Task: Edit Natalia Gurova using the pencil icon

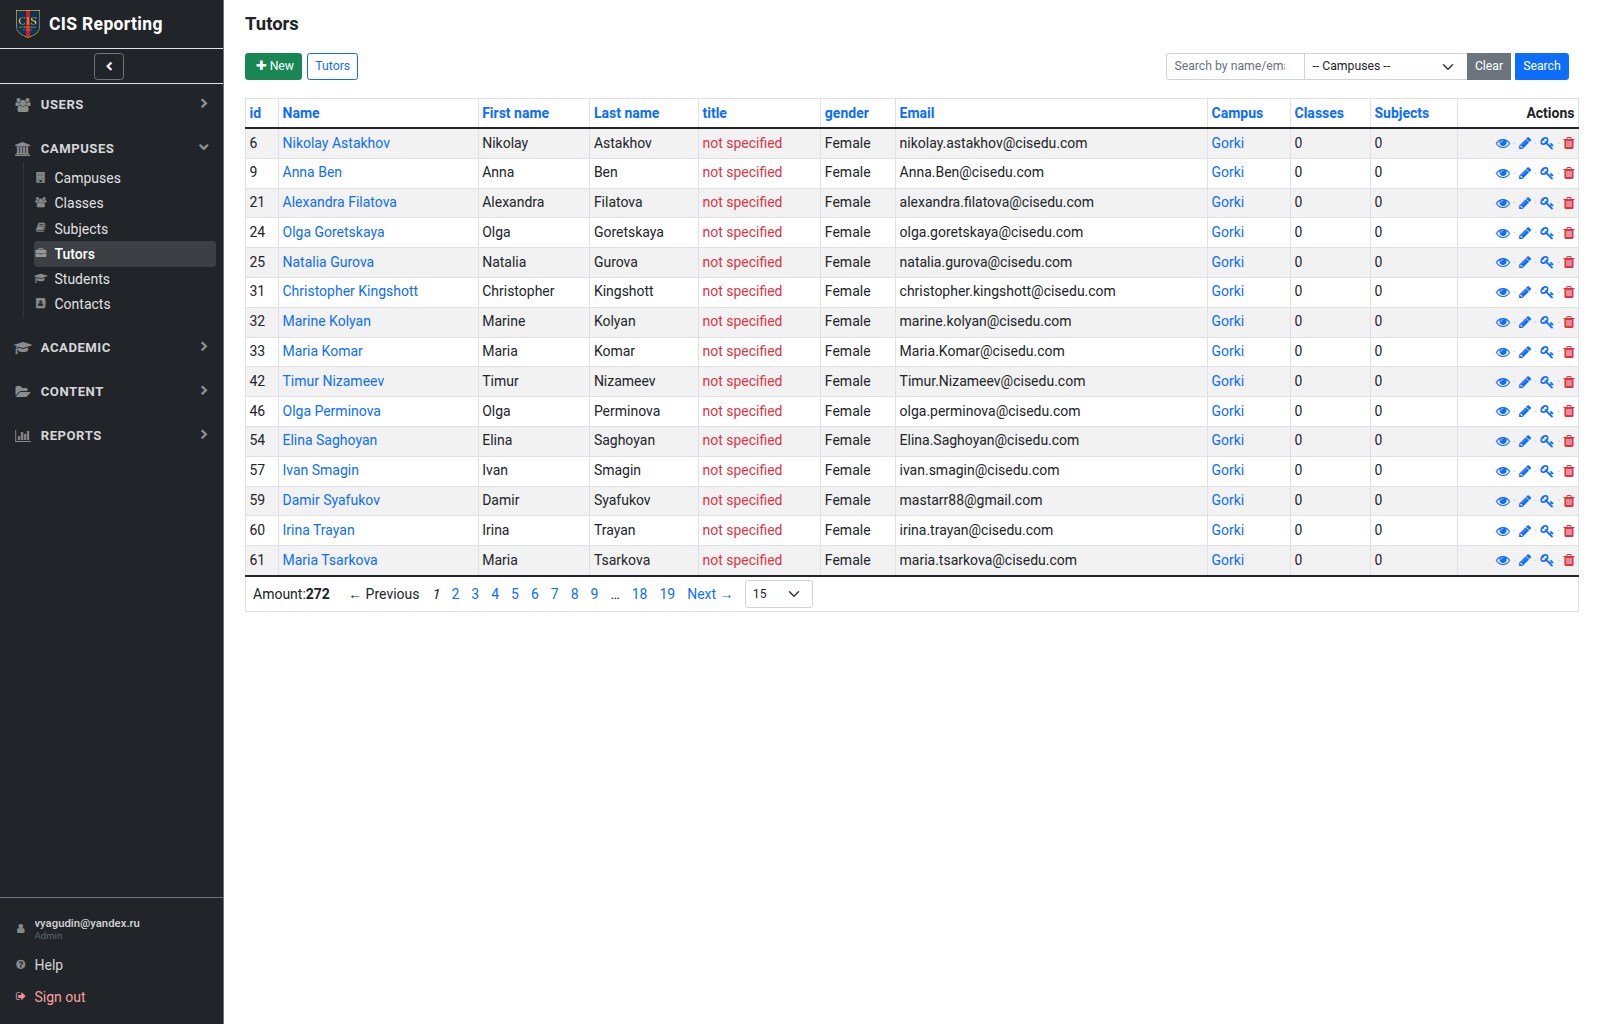Action: (x=1525, y=263)
